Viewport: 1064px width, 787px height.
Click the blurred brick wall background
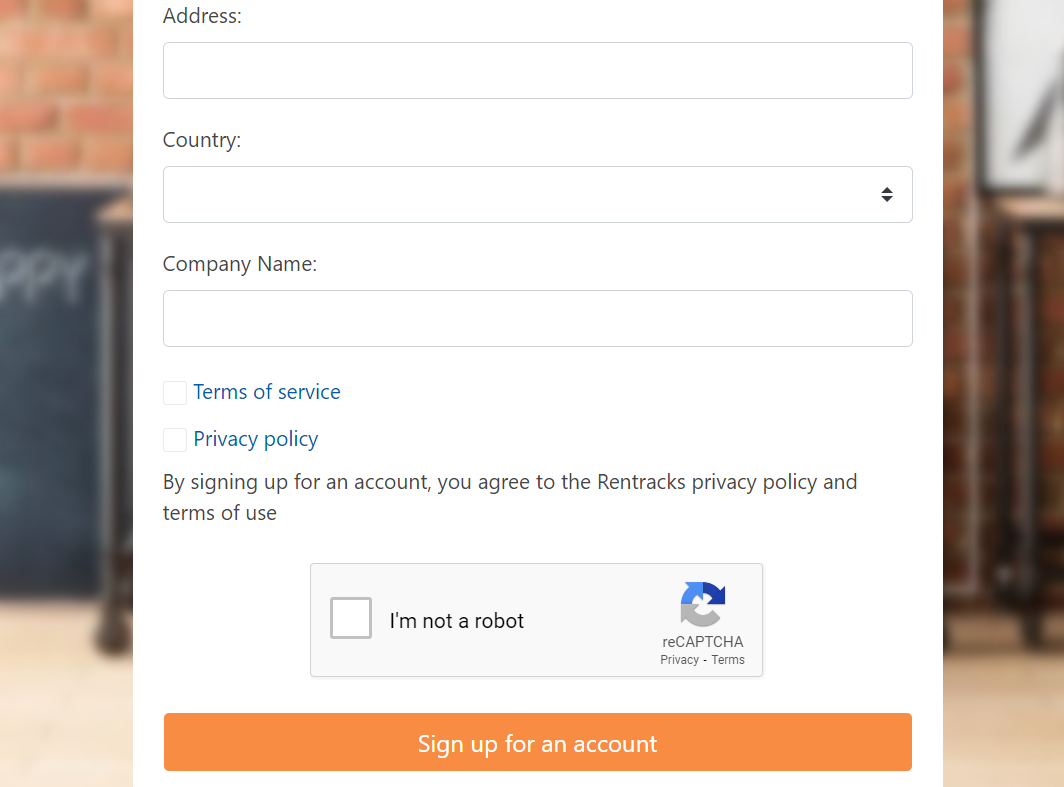coord(66,88)
